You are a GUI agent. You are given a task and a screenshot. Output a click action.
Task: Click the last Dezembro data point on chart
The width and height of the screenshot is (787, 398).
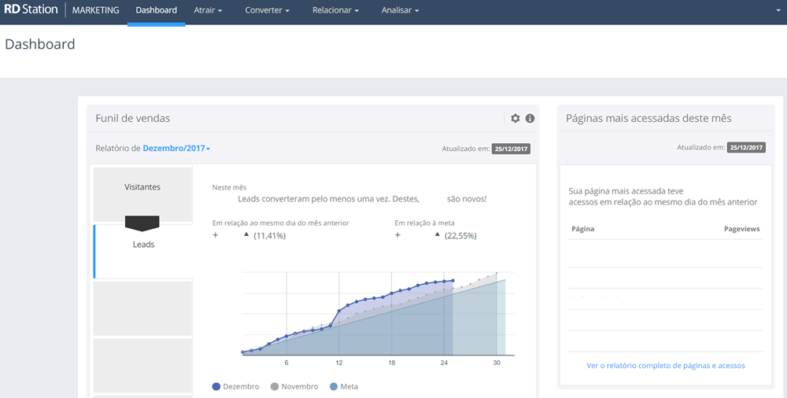click(453, 281)
